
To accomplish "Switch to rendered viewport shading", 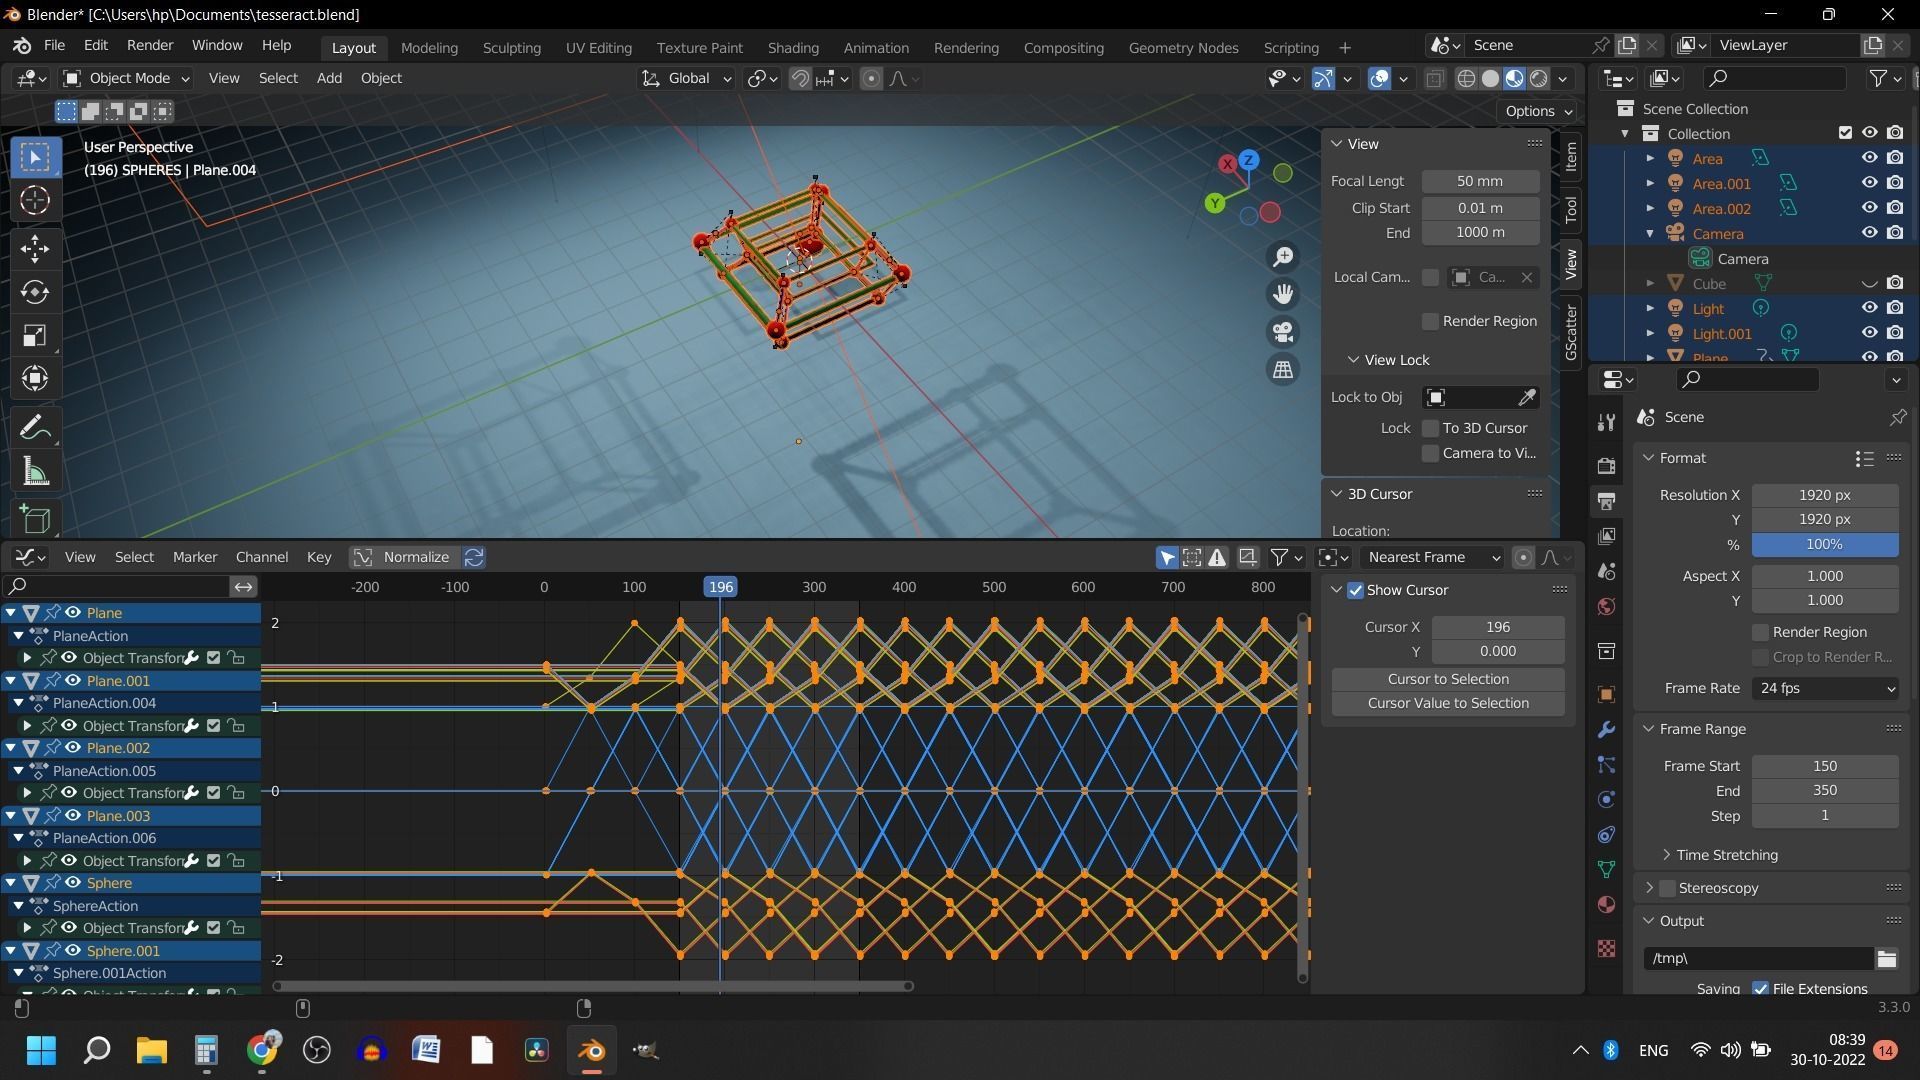I will [1539, 79].
